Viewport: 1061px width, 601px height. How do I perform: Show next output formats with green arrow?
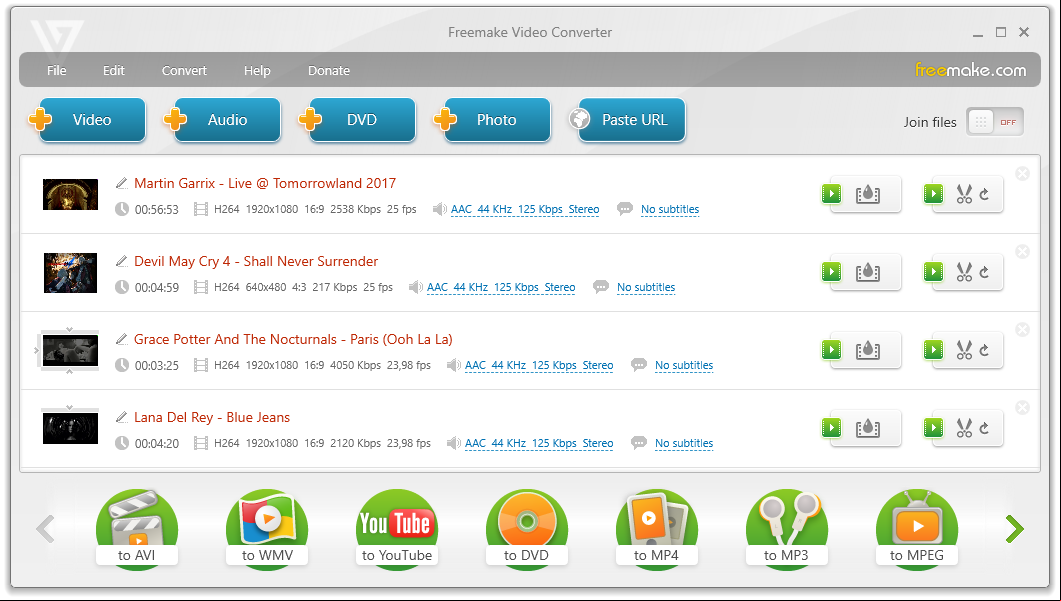pyautogui.click(x=1014, y=529)
